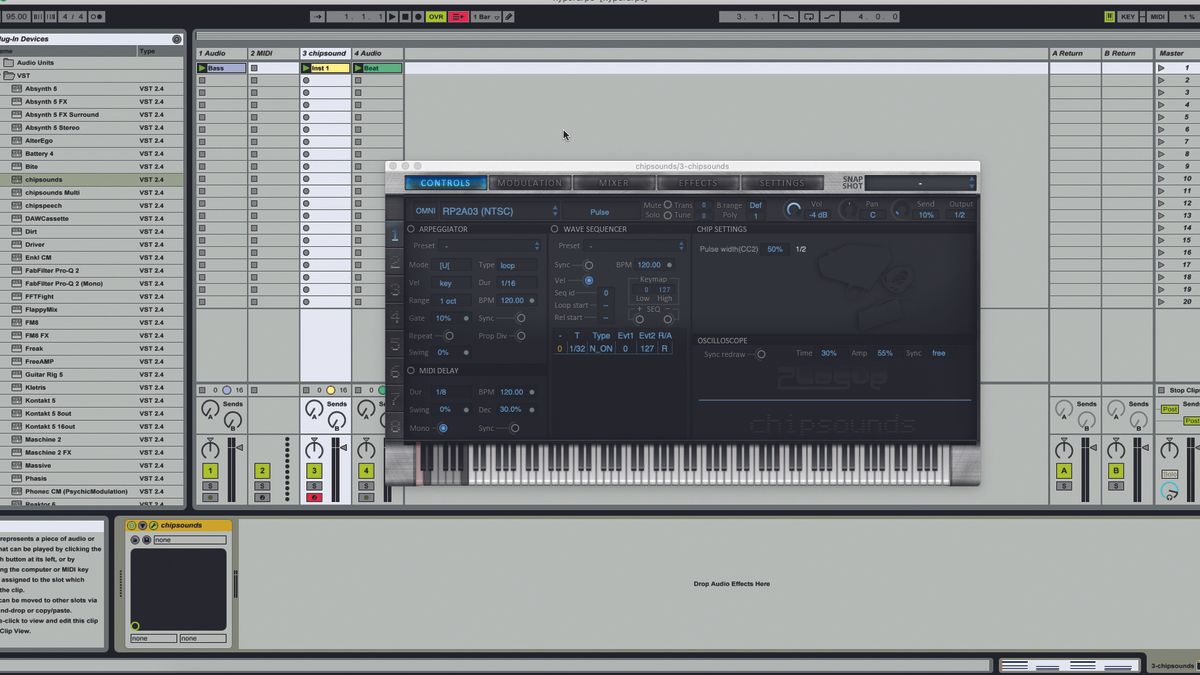Click the Pulse waveform button in chipsounds

click(602, 211)
